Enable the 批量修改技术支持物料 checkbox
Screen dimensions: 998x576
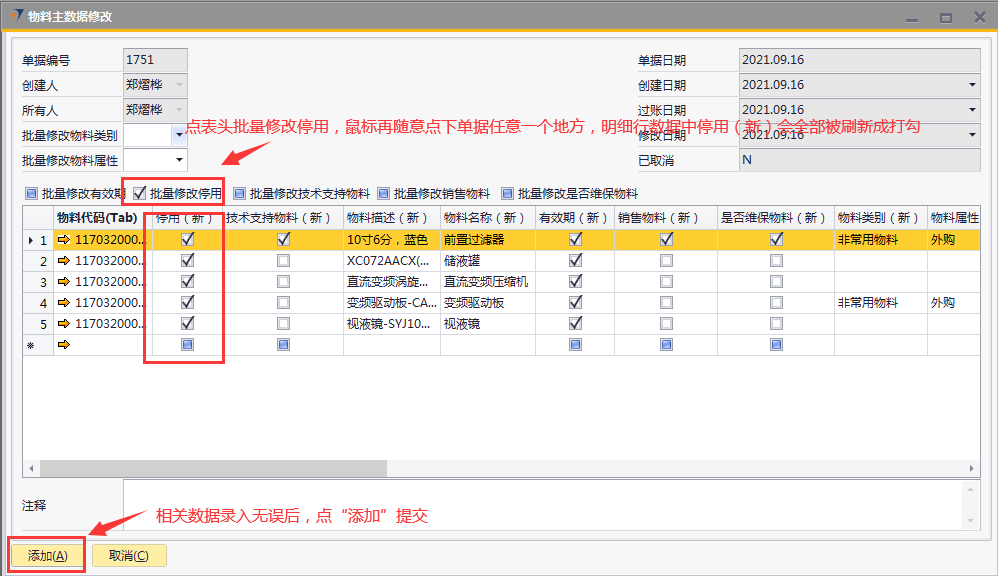(240, 194)
